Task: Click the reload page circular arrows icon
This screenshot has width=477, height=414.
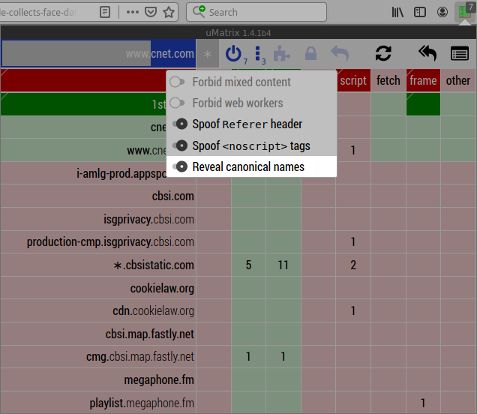Action: (383, 53)
